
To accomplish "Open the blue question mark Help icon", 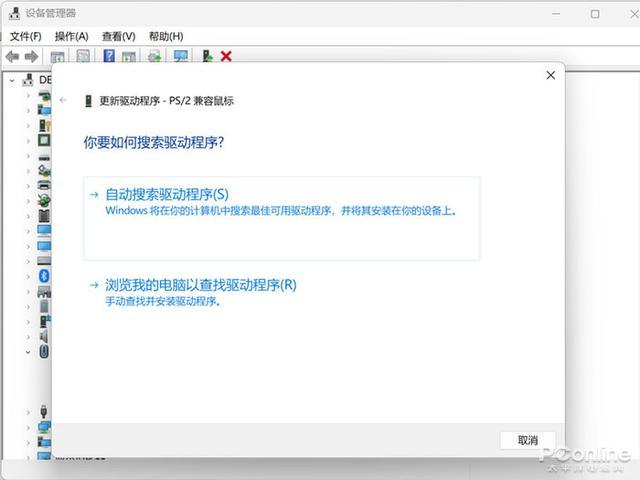I will coord(109,56).
